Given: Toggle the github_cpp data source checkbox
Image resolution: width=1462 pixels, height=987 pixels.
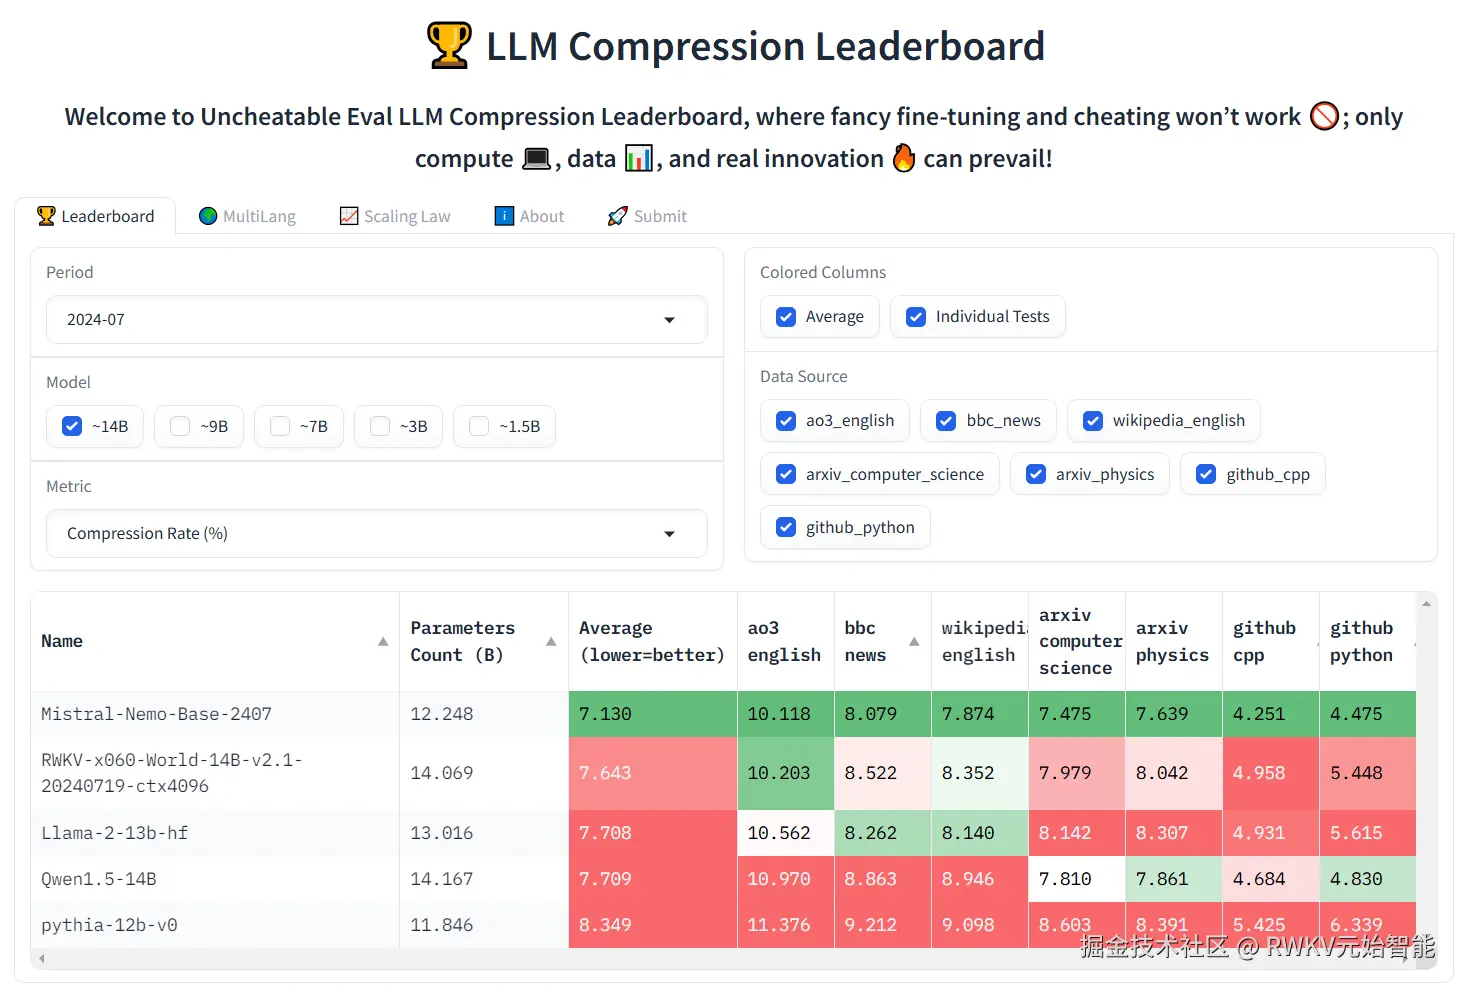Looking at the screenshot, I should pyautogui.click(x=1206, y=474).
